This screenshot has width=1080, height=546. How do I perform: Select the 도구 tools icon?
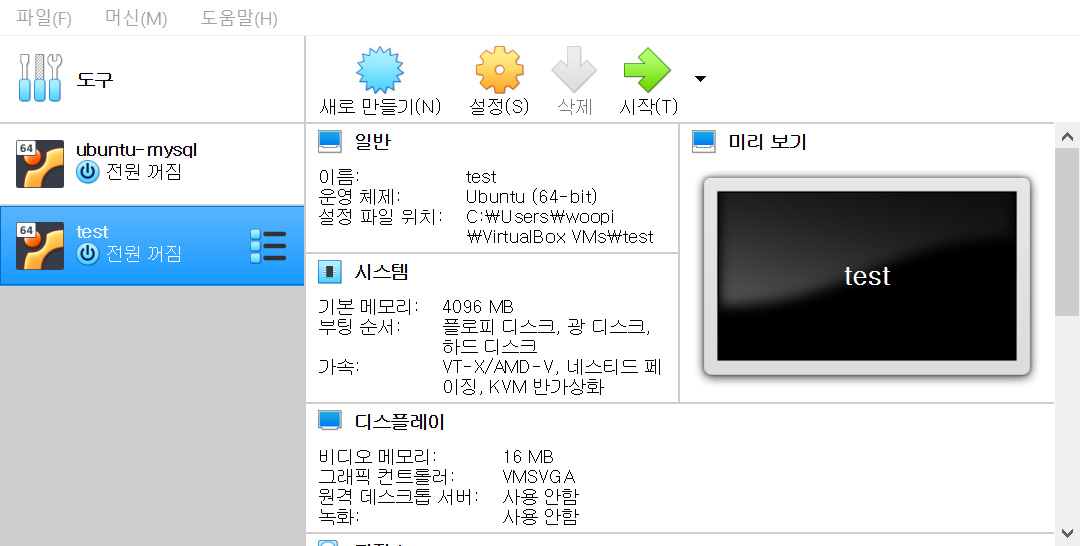click(40, 78)
